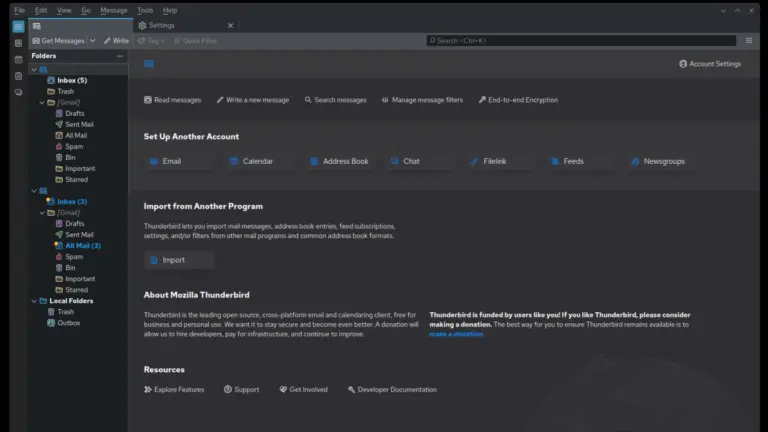Collapse second account's [Gmail] folder
The height and width of the screenshot is (432, 768).
pos(42,213)
